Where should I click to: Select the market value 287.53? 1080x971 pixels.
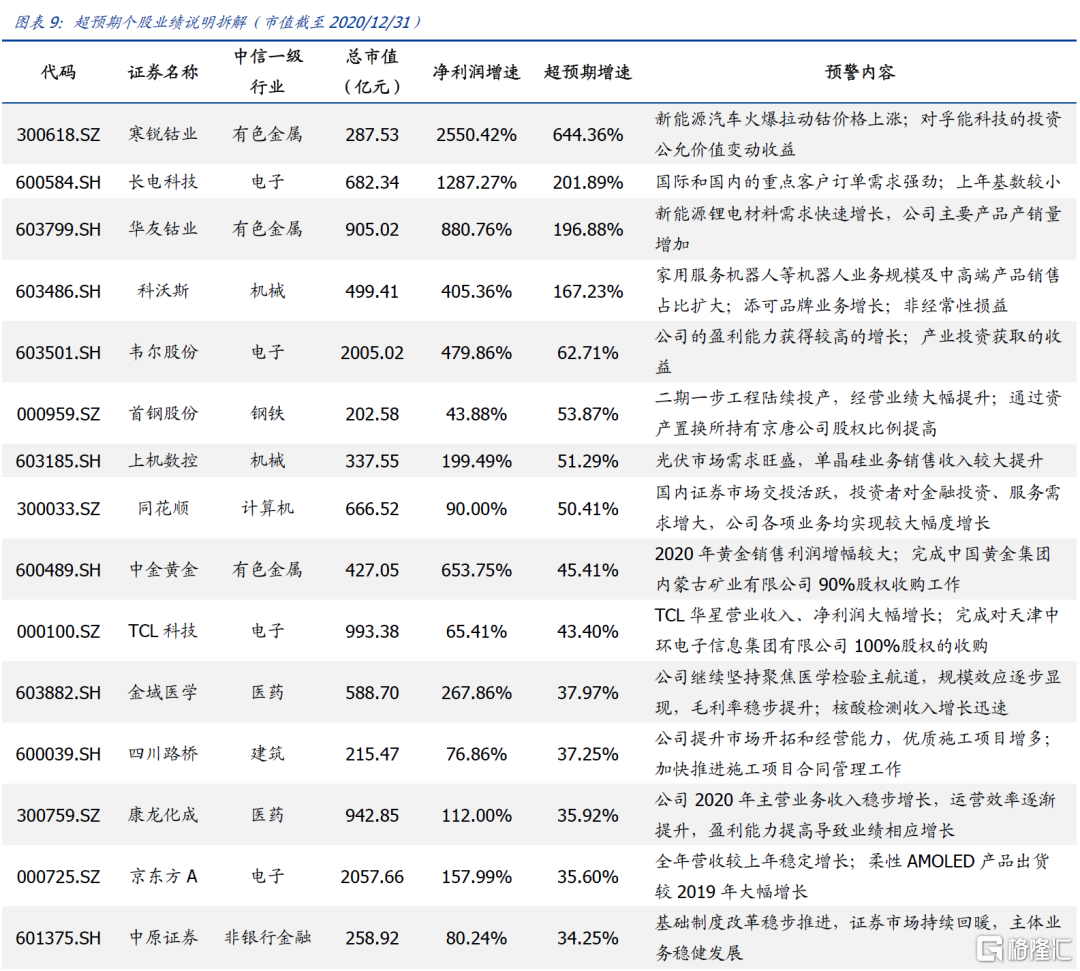372,134
